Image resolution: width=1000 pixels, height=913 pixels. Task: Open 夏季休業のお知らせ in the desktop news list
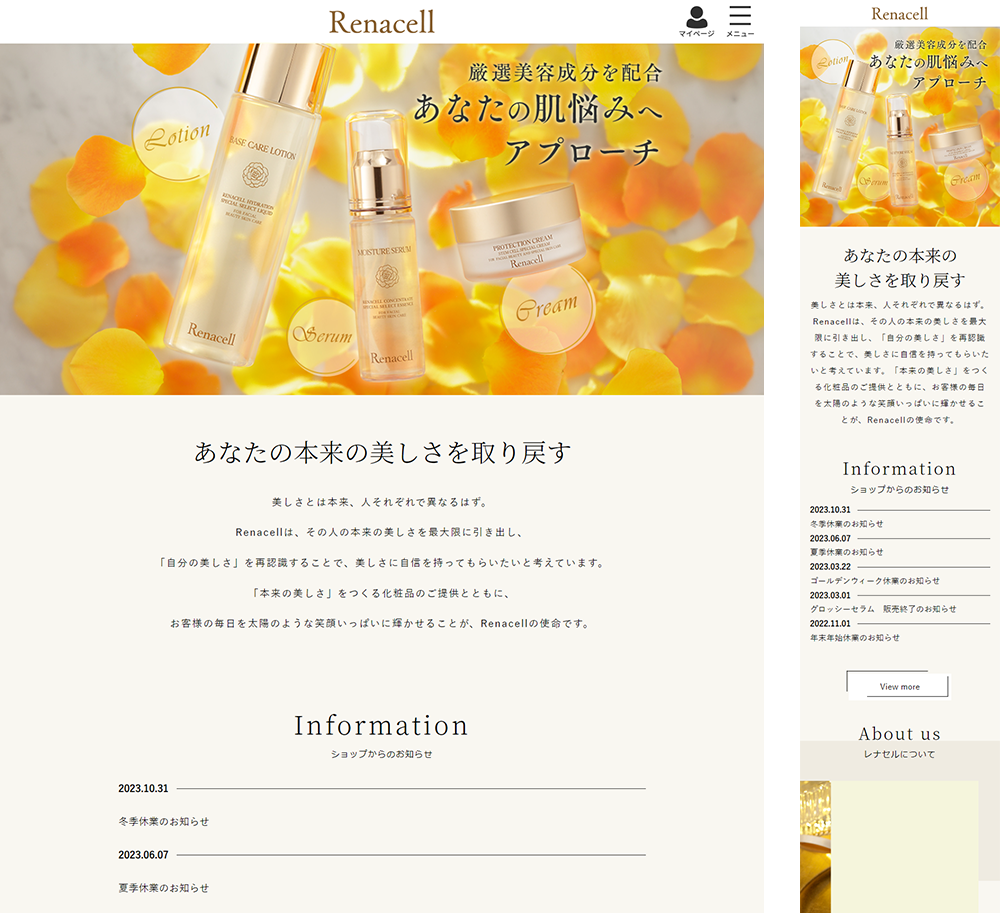(164, 887)
